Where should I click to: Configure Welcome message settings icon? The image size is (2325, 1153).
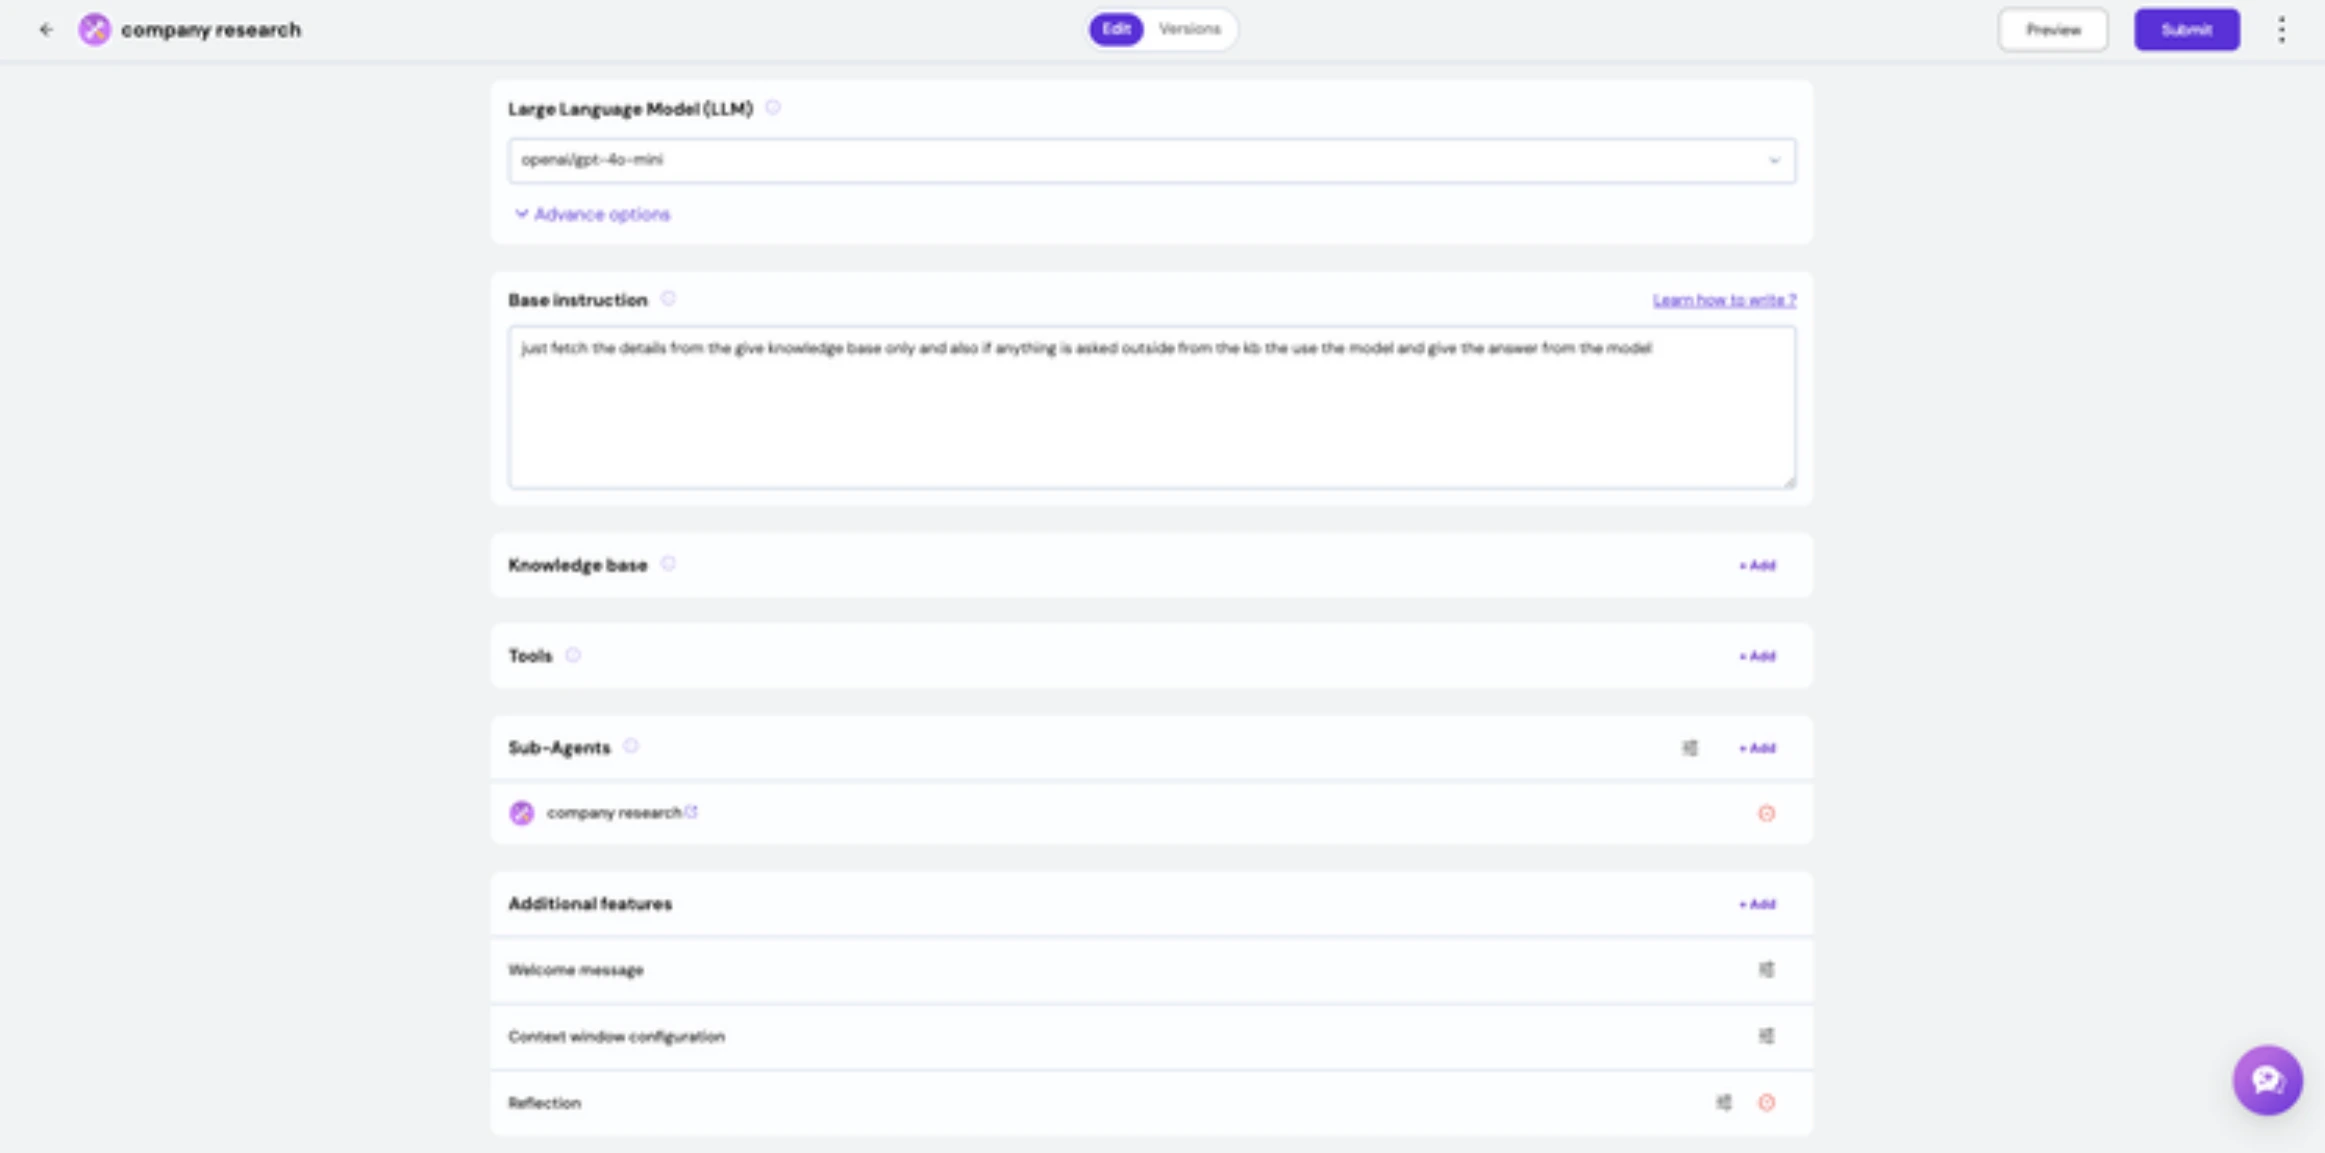[x=1766, y=969]
